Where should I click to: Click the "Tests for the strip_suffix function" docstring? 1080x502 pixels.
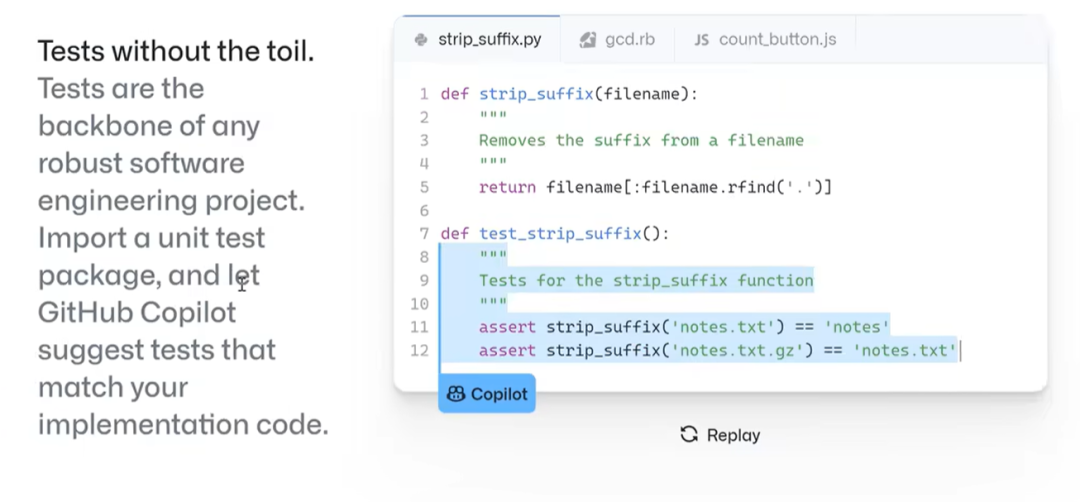(x=646, y=280)
